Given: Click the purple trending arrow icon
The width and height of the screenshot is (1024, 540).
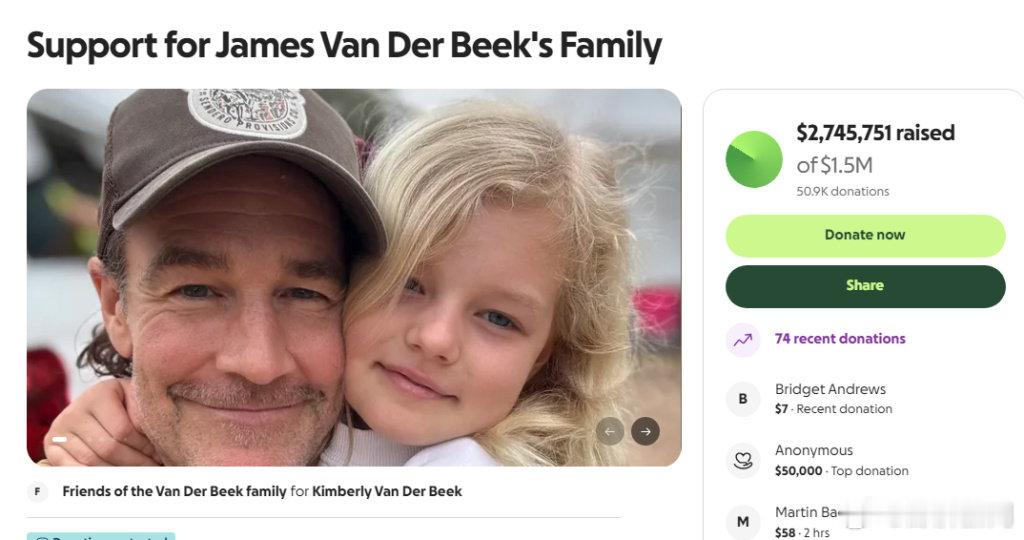Looking at the screenshot, I should (743, 340).
